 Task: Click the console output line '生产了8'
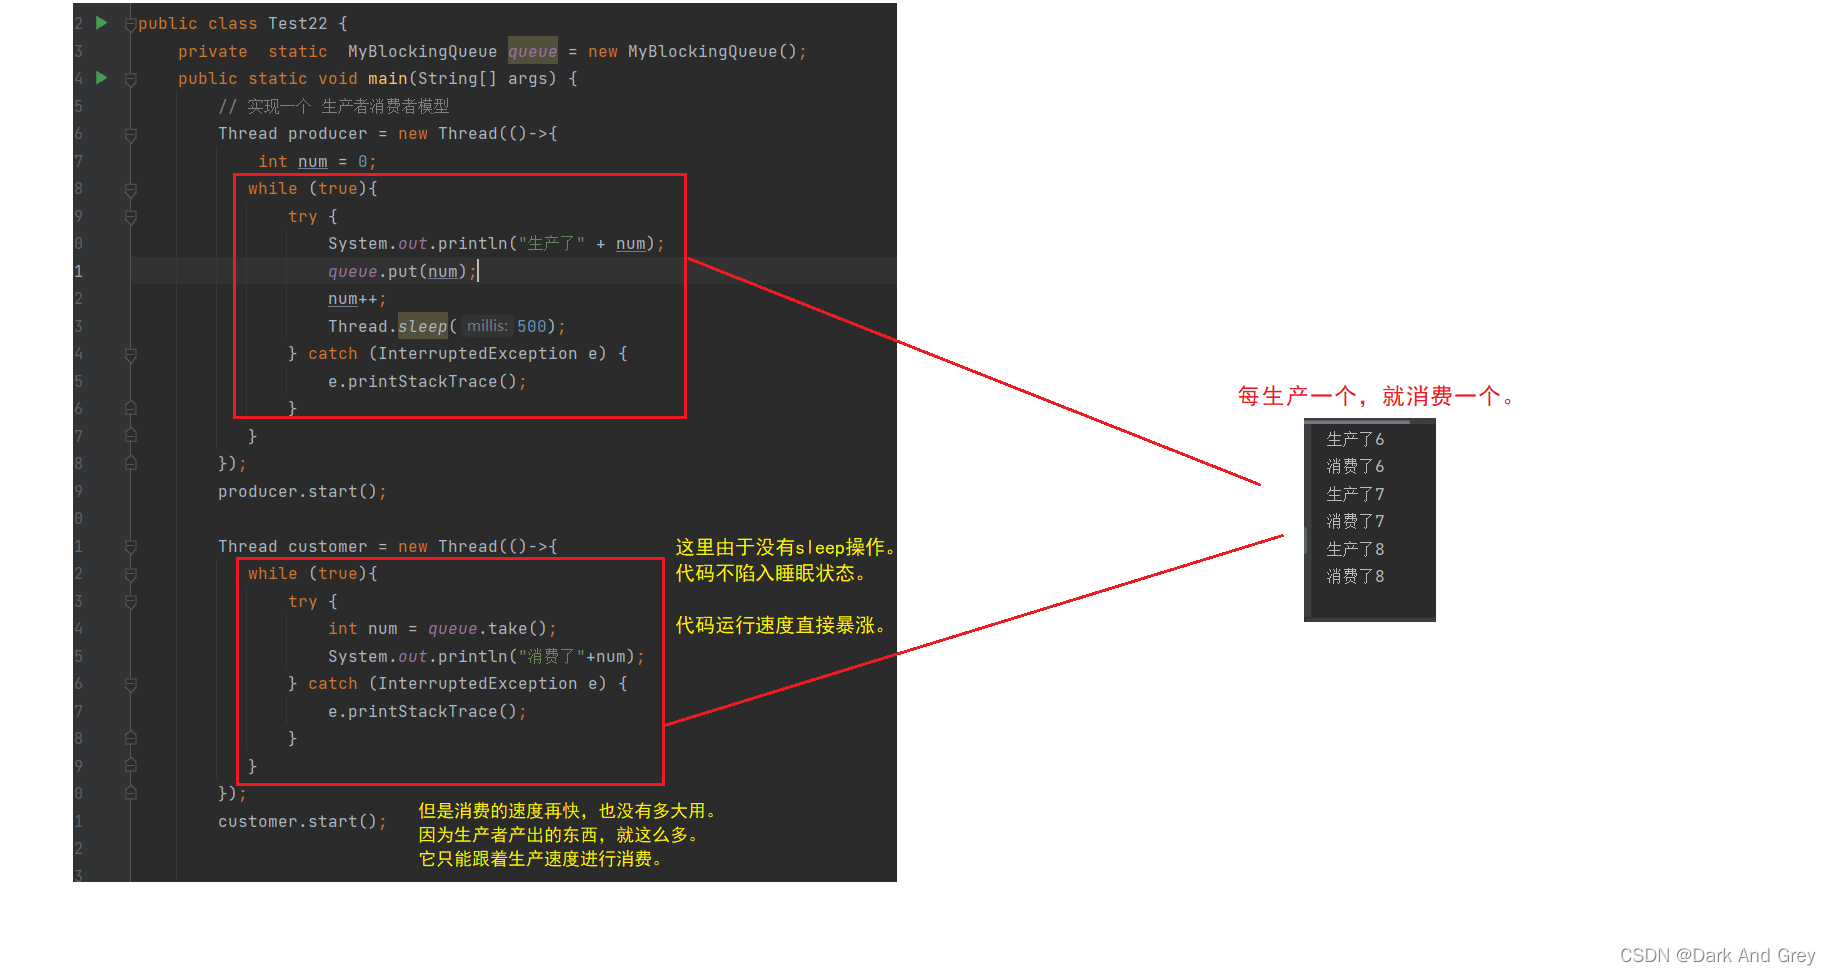1355,549
